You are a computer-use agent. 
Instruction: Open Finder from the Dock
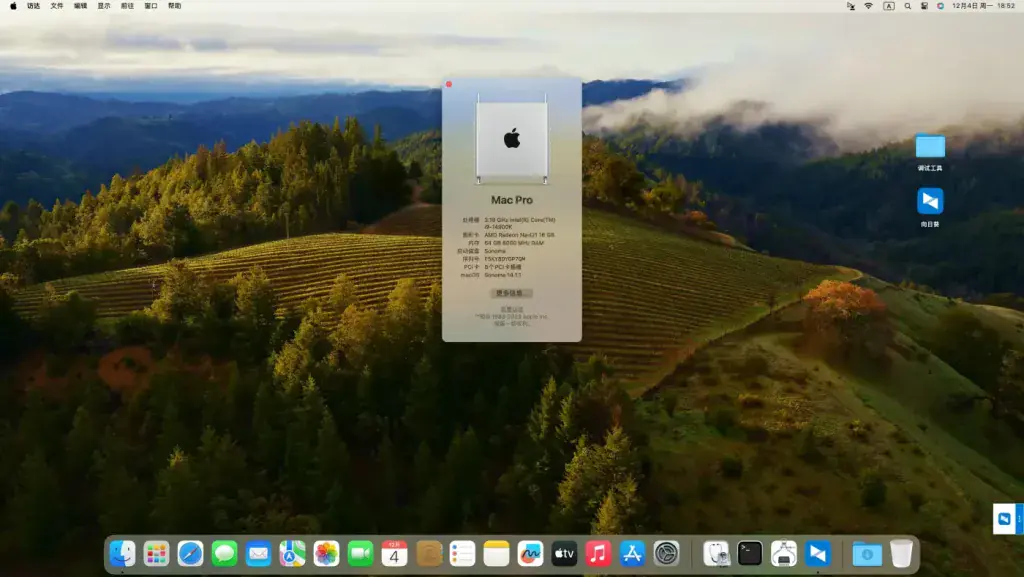[x=122, y=554]
